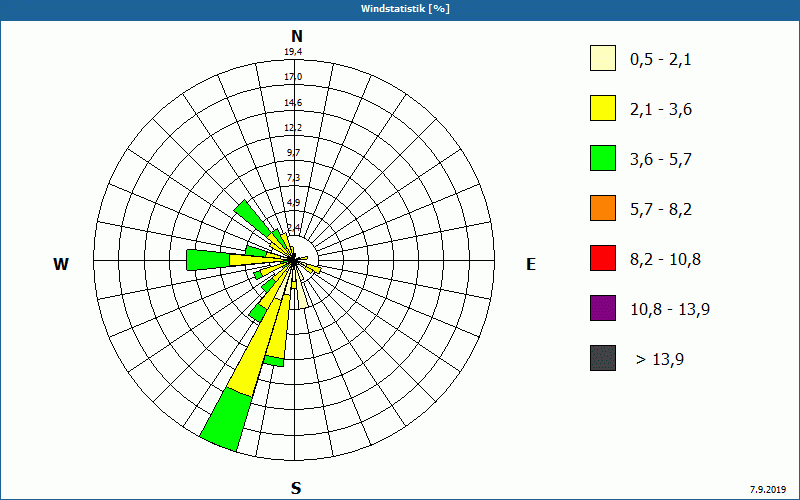Viewport: 800px width, 500px height.
Task: Click legend text 0,5 - 2,1
Action: pyautogui.click(x=661, y=60)
